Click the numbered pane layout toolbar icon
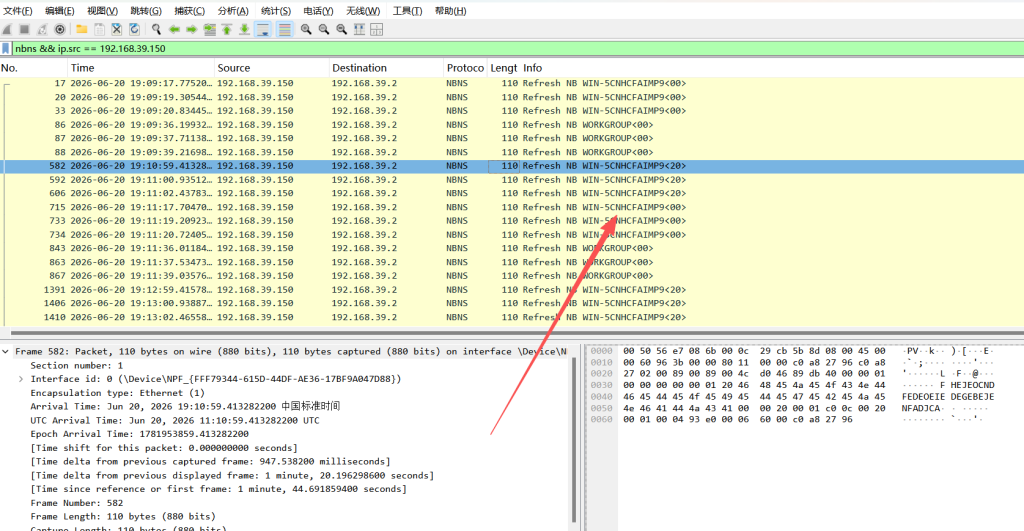This screenshot has height=531, width=1024. [376, 29]
